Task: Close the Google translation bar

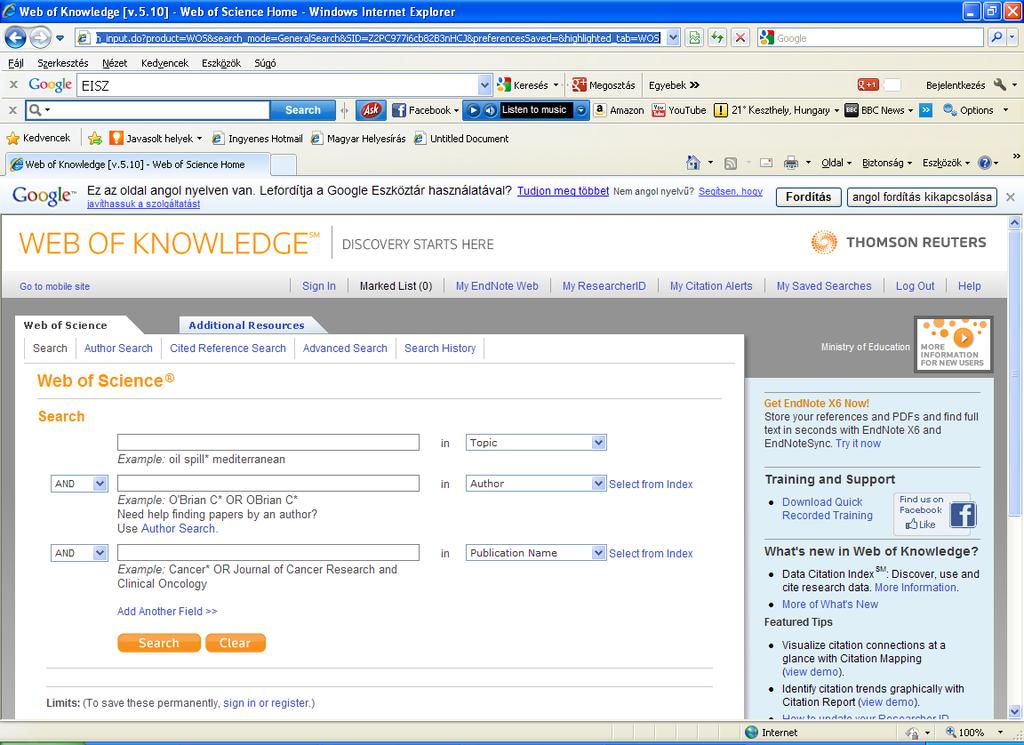Action: [x=1010, y=197]
